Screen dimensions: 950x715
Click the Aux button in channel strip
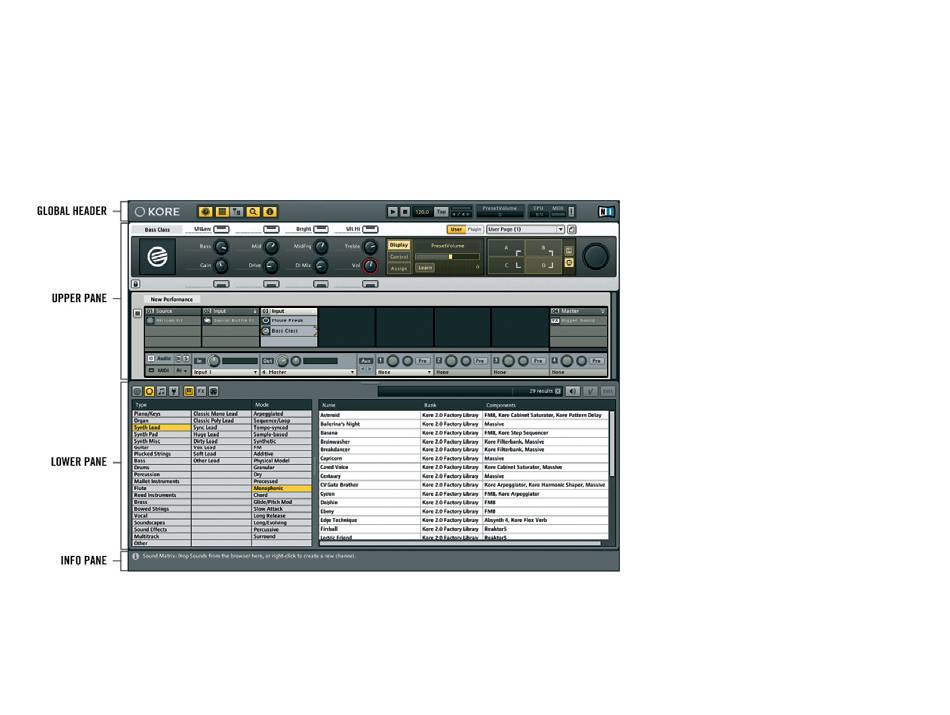pos(366,361)
